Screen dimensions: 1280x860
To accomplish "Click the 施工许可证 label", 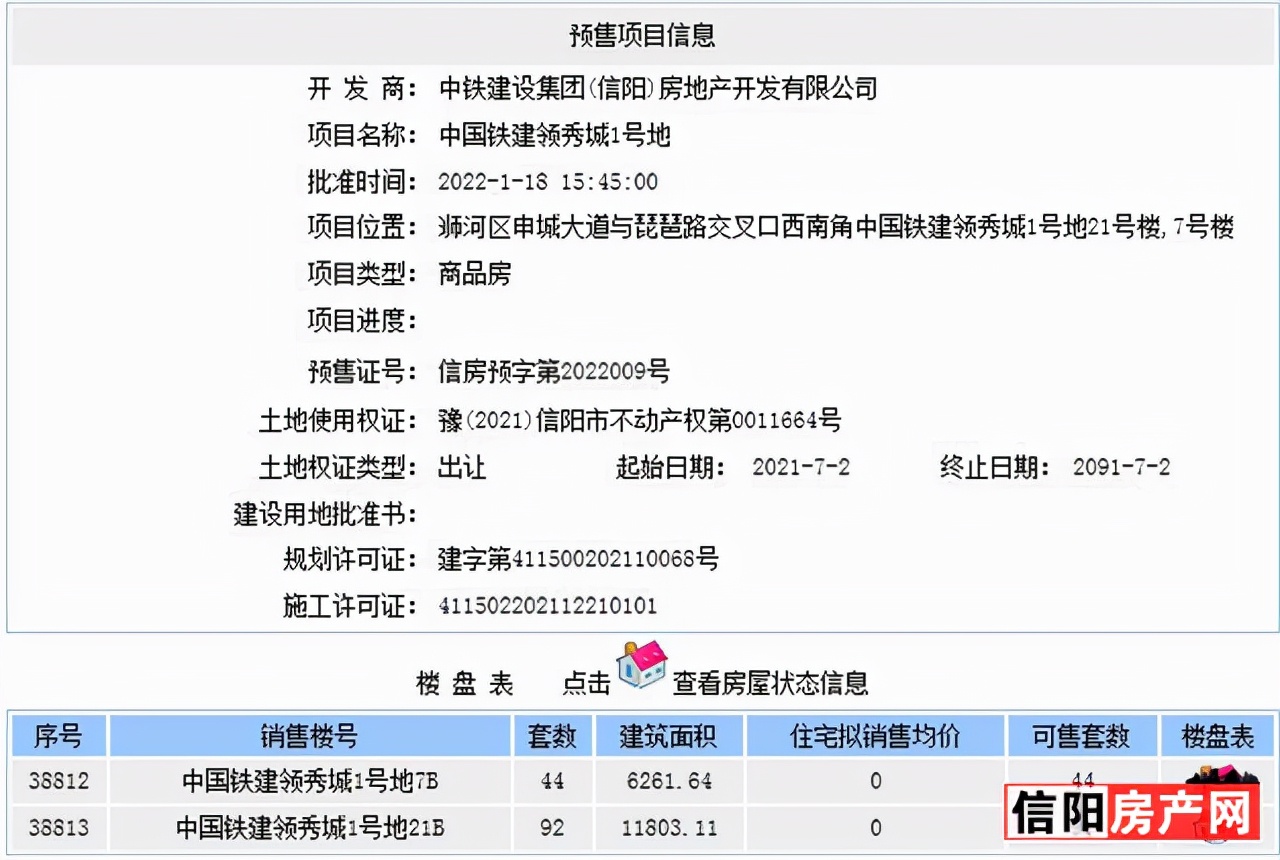I will point(350,606).
